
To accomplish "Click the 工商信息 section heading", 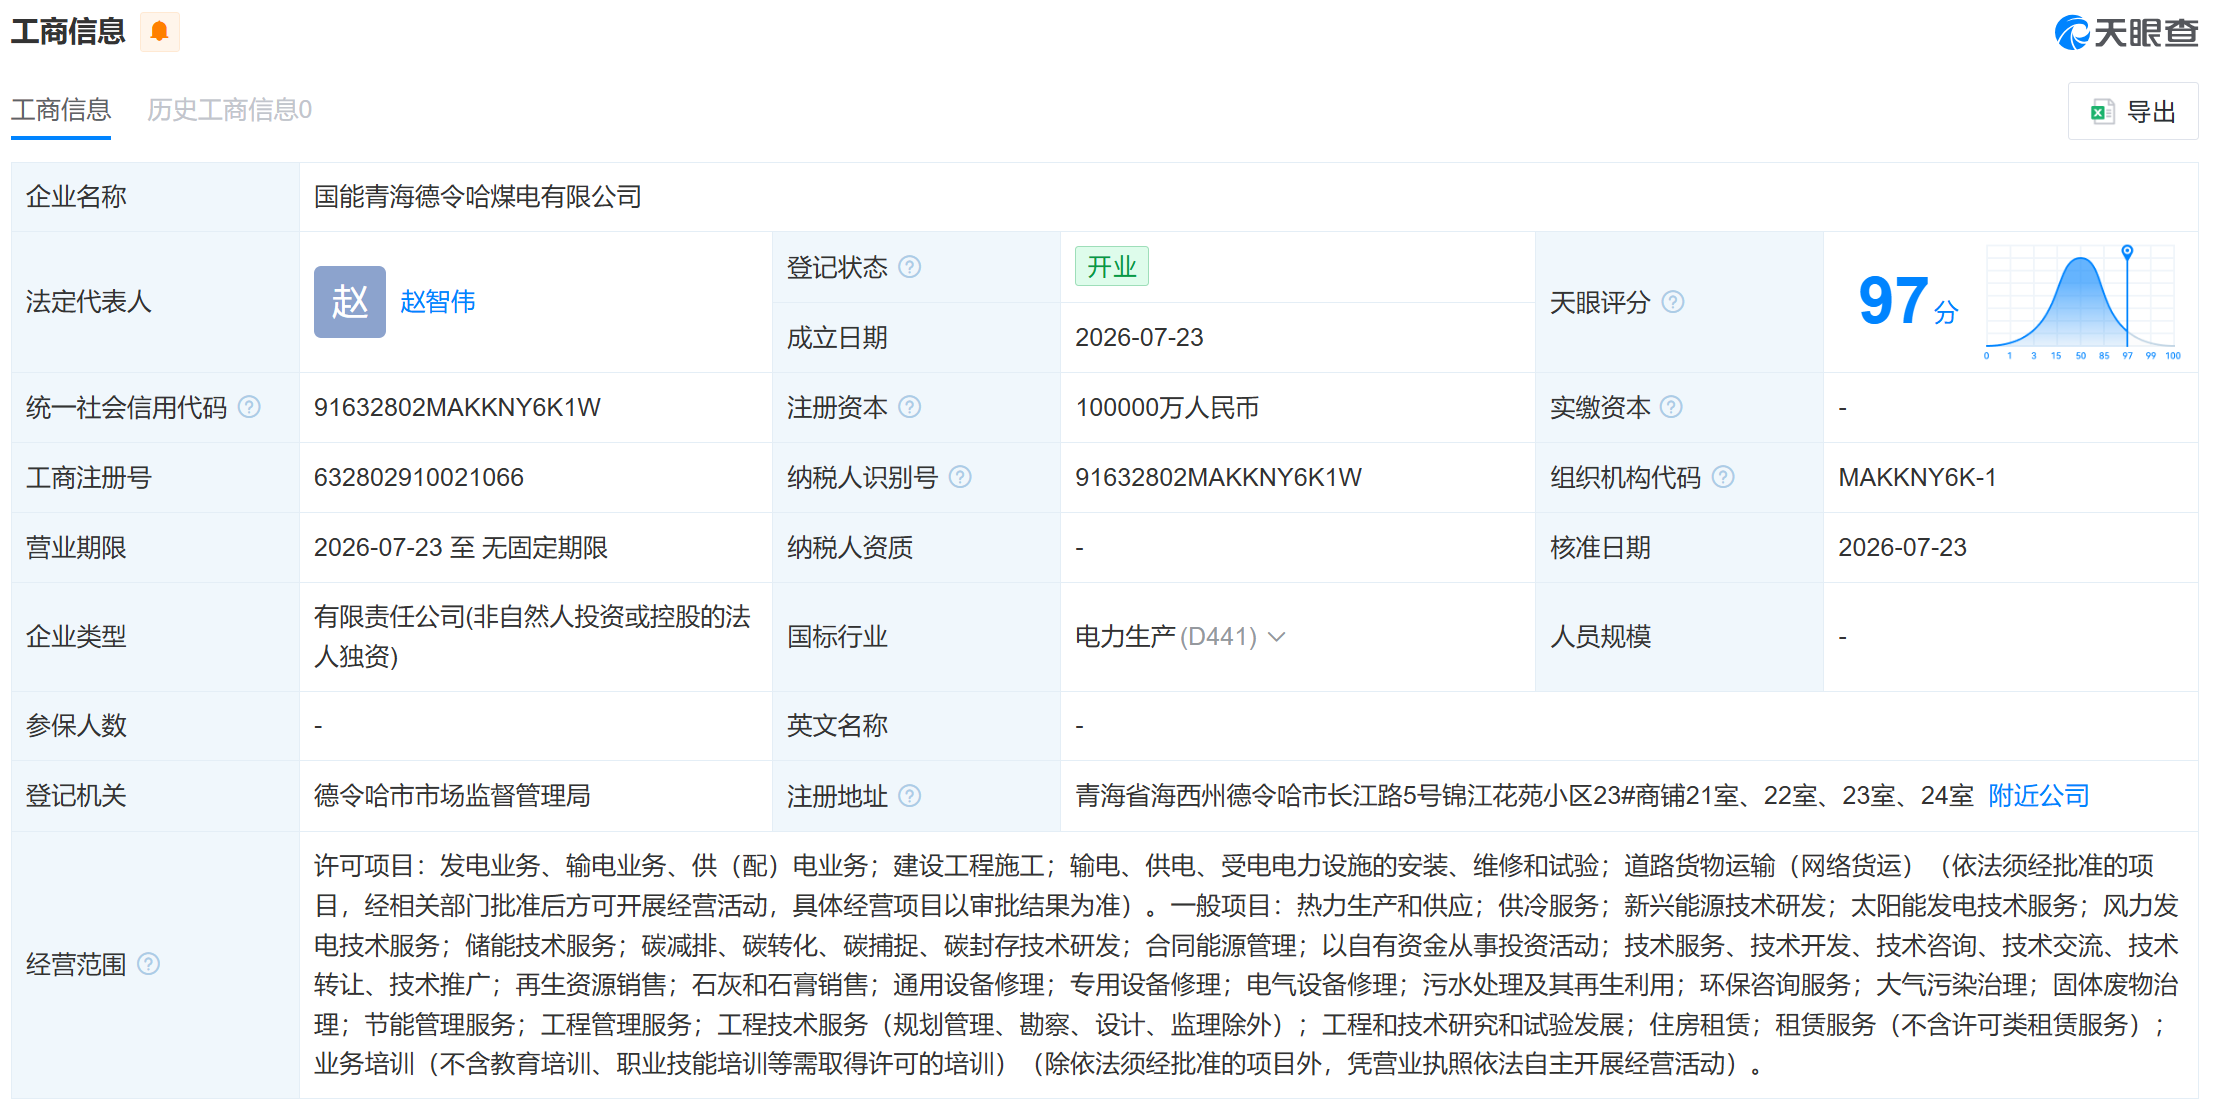I will (68, 32).
